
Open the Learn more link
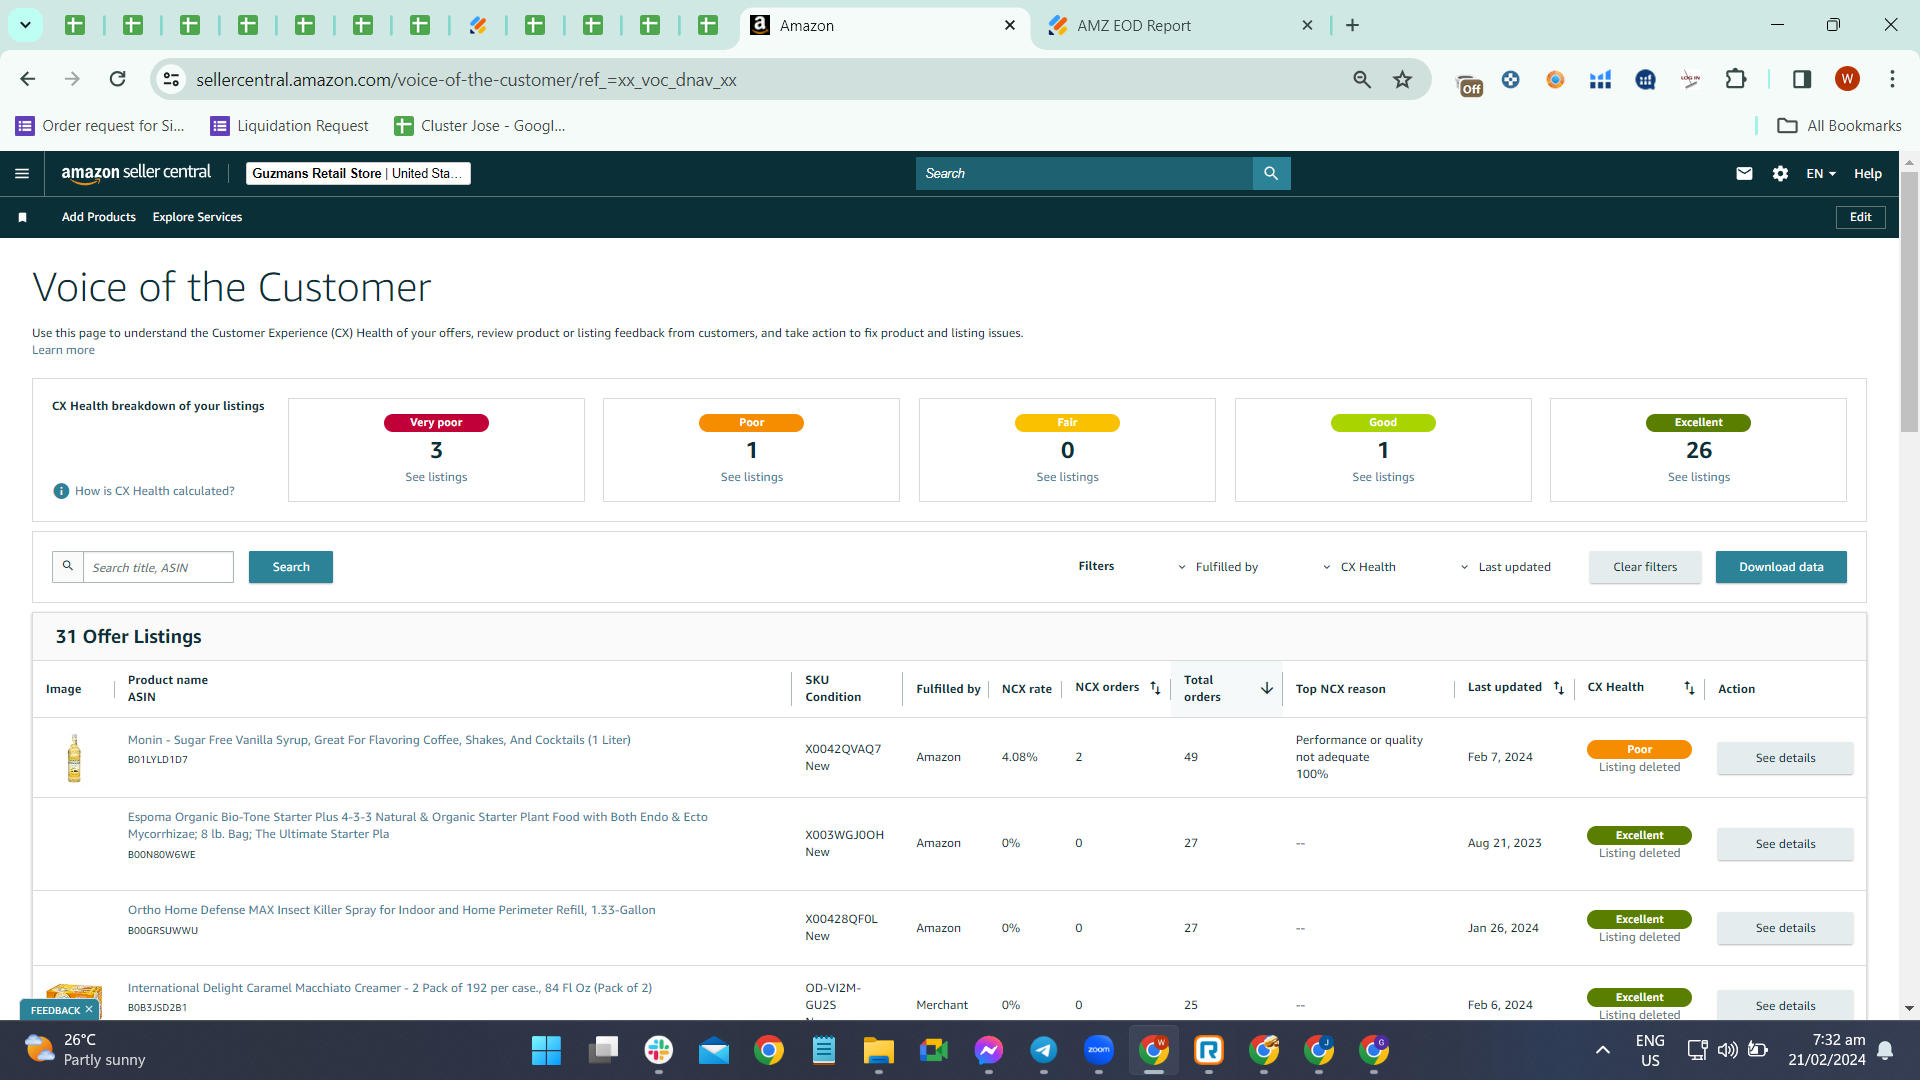tap(63, 350)
